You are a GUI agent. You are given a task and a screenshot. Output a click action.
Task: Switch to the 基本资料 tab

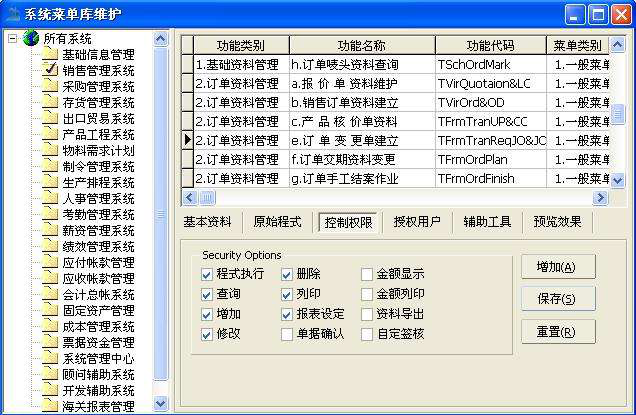point(211,222)
